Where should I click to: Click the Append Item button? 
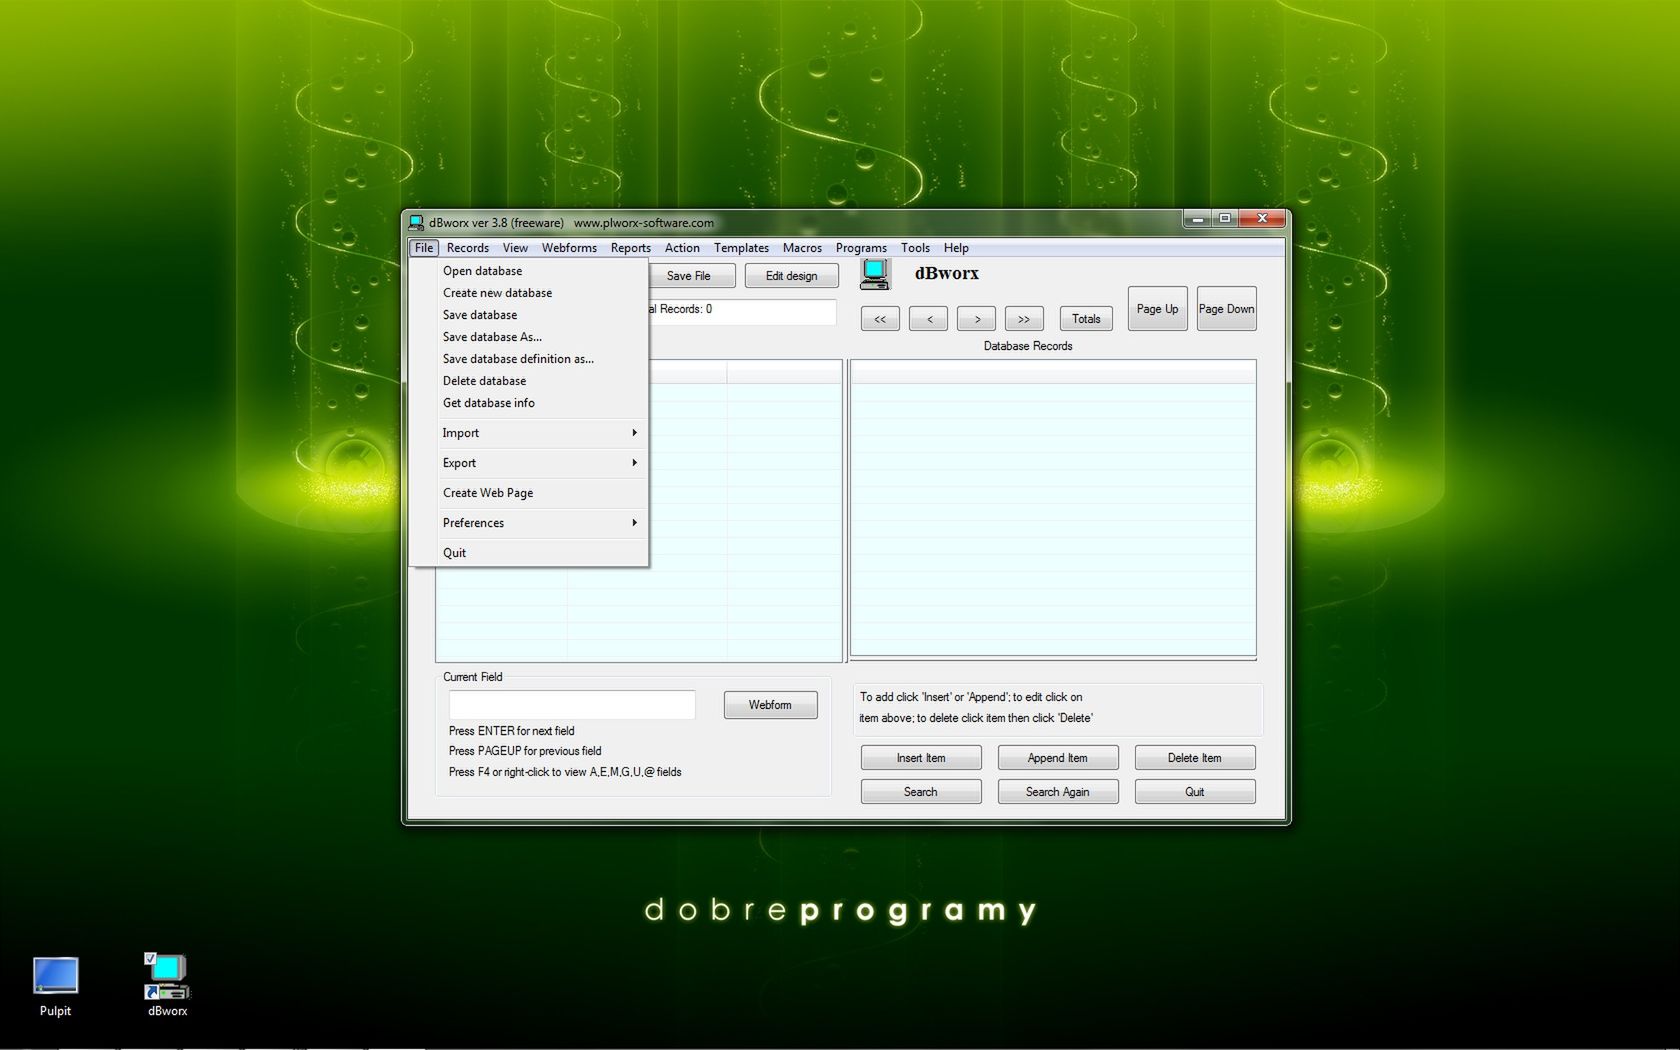[1058, 758]
